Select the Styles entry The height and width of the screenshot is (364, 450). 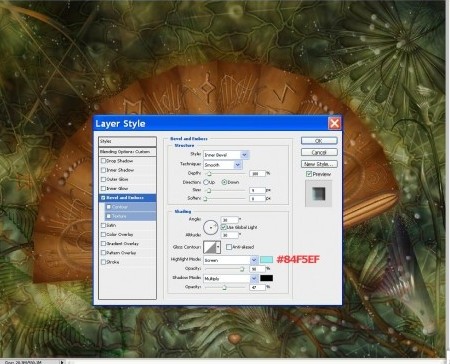(127, 141)
